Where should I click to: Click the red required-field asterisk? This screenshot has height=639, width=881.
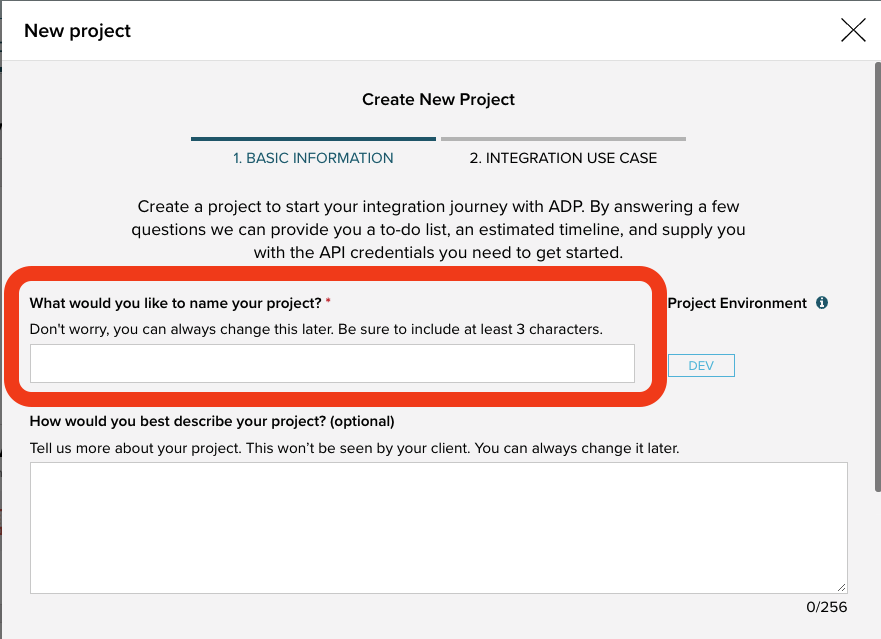coord(328,301)
